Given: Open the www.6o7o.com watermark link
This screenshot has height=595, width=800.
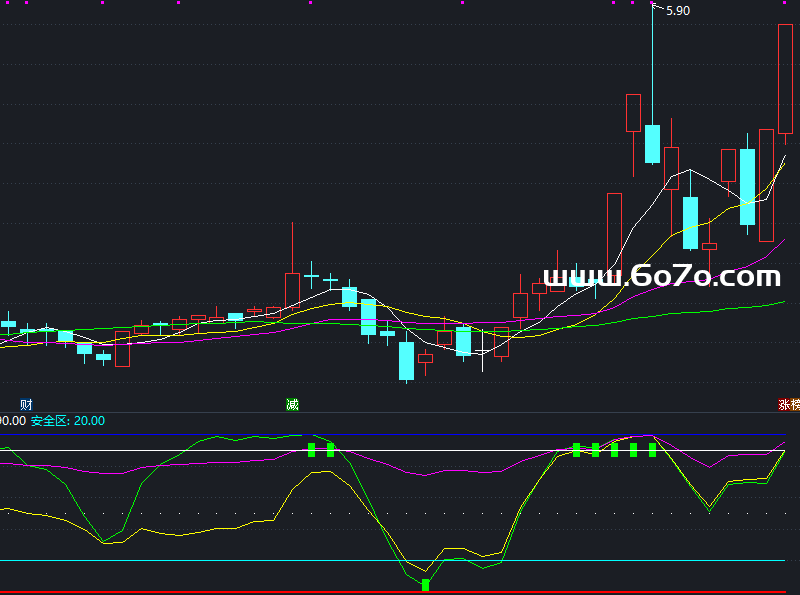Looking at the screenshot, I should point(661,276).
